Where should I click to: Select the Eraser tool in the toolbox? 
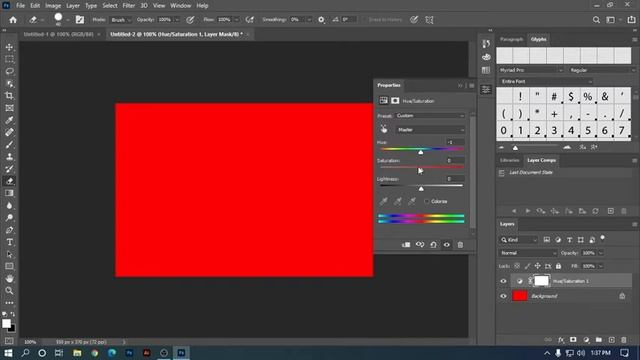point(9,181)
